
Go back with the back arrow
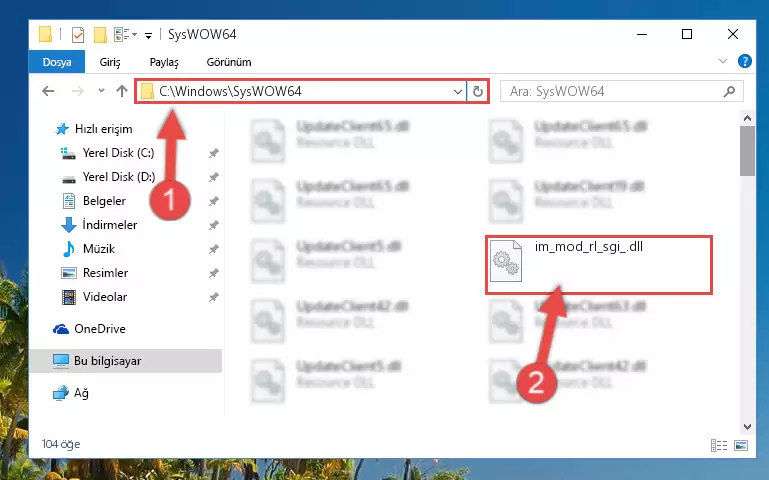coord(48,91)
